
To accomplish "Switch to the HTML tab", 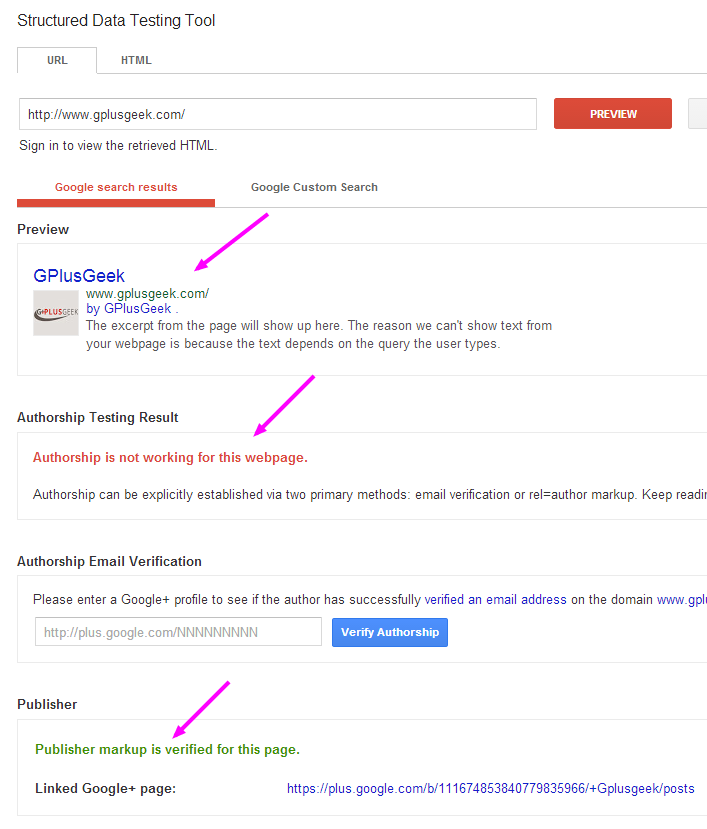I will pyautogui.click(x=136, y=60).
